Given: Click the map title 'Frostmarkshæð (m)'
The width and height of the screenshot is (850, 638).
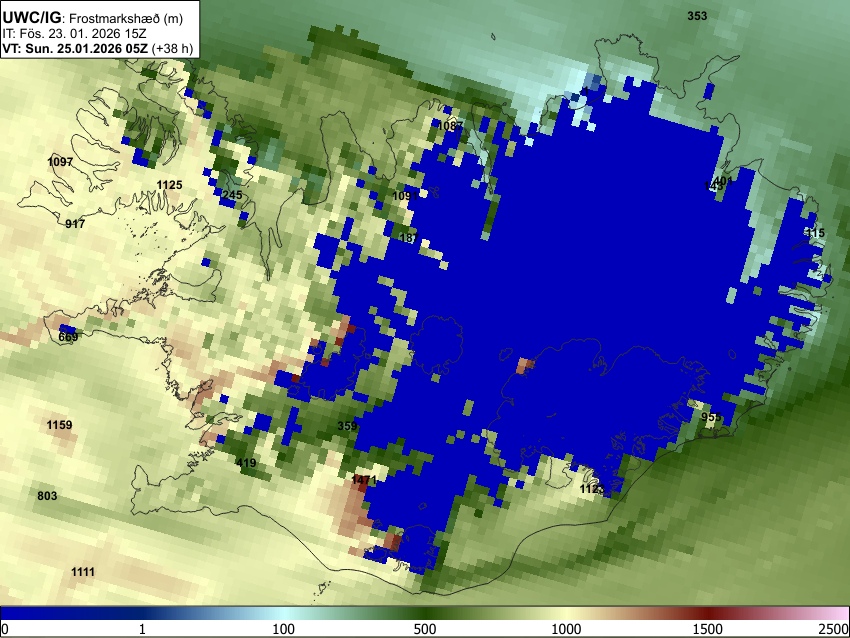Looking at the screenshot, I should coord(126,18).
